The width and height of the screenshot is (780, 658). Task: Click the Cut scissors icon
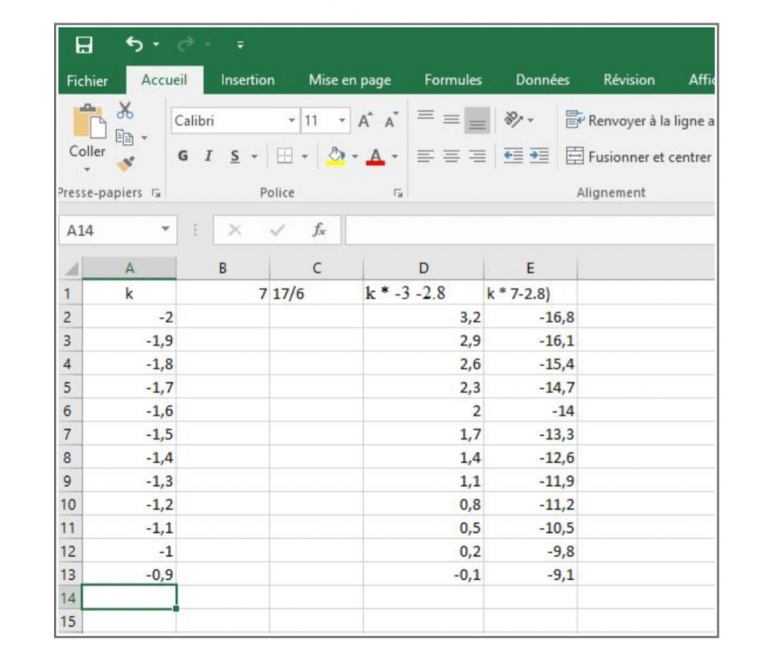126,110
